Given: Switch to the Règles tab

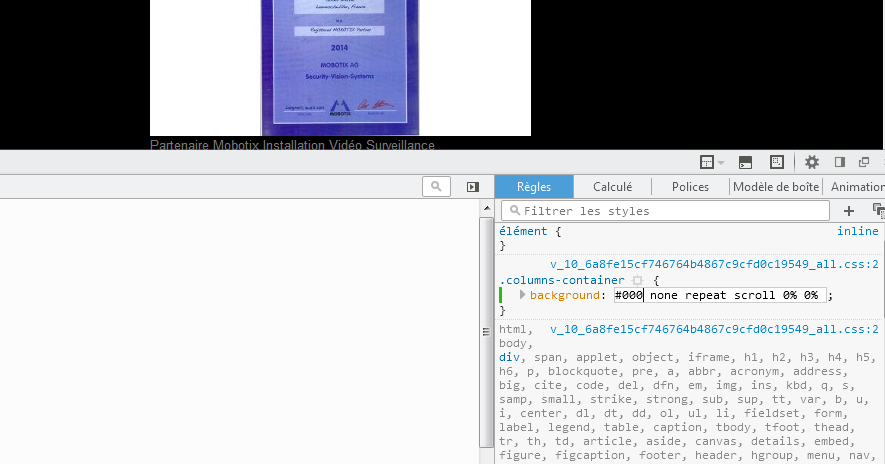Looking at the screenshot, I should coord(534,187).
